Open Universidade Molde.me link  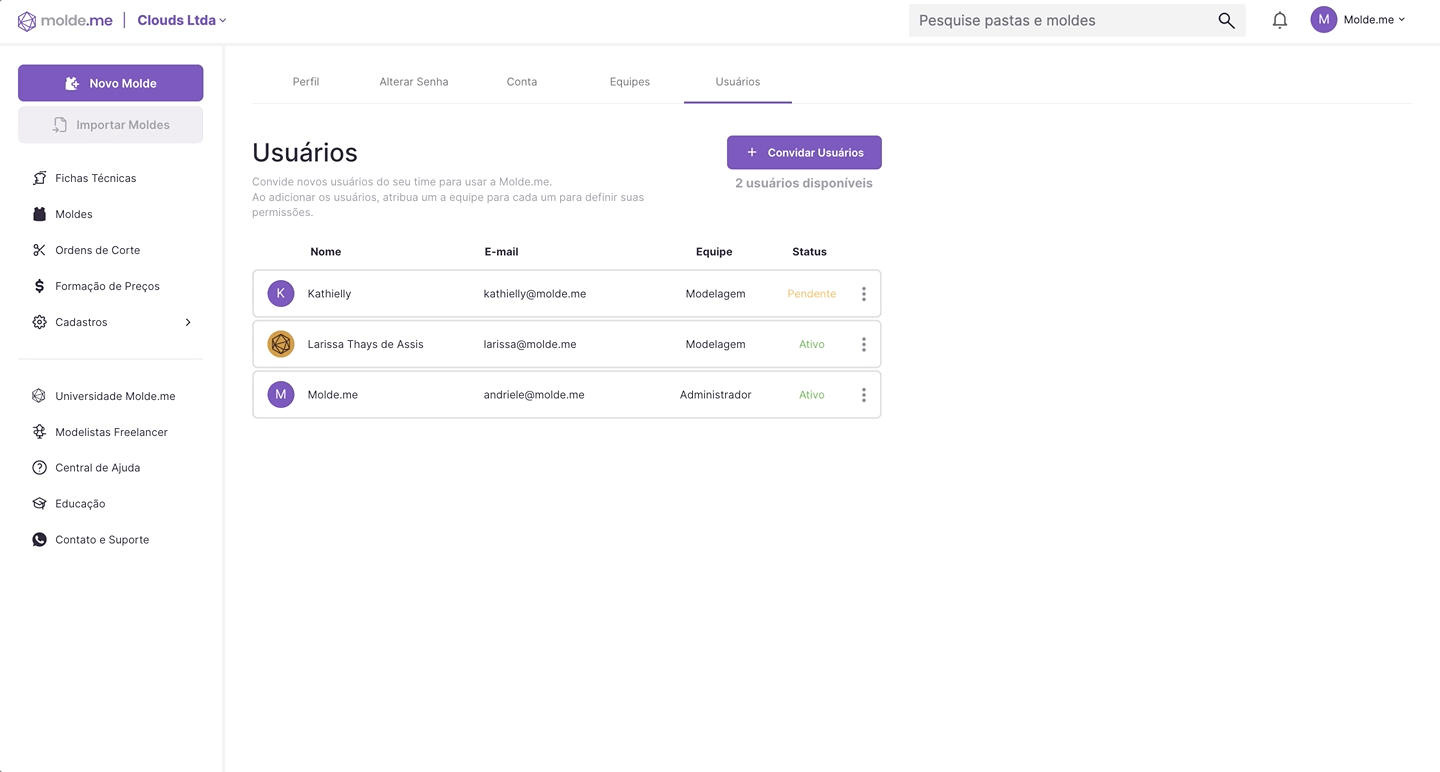115,396
